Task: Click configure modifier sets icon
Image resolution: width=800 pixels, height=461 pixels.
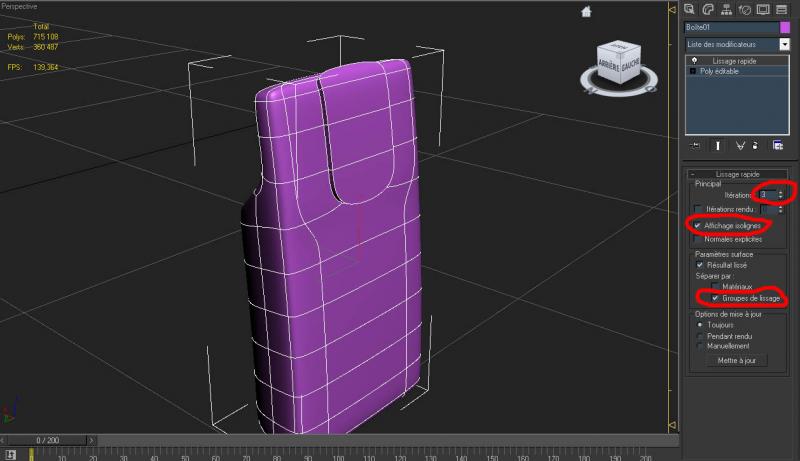Action: click(x=777, y=146)
